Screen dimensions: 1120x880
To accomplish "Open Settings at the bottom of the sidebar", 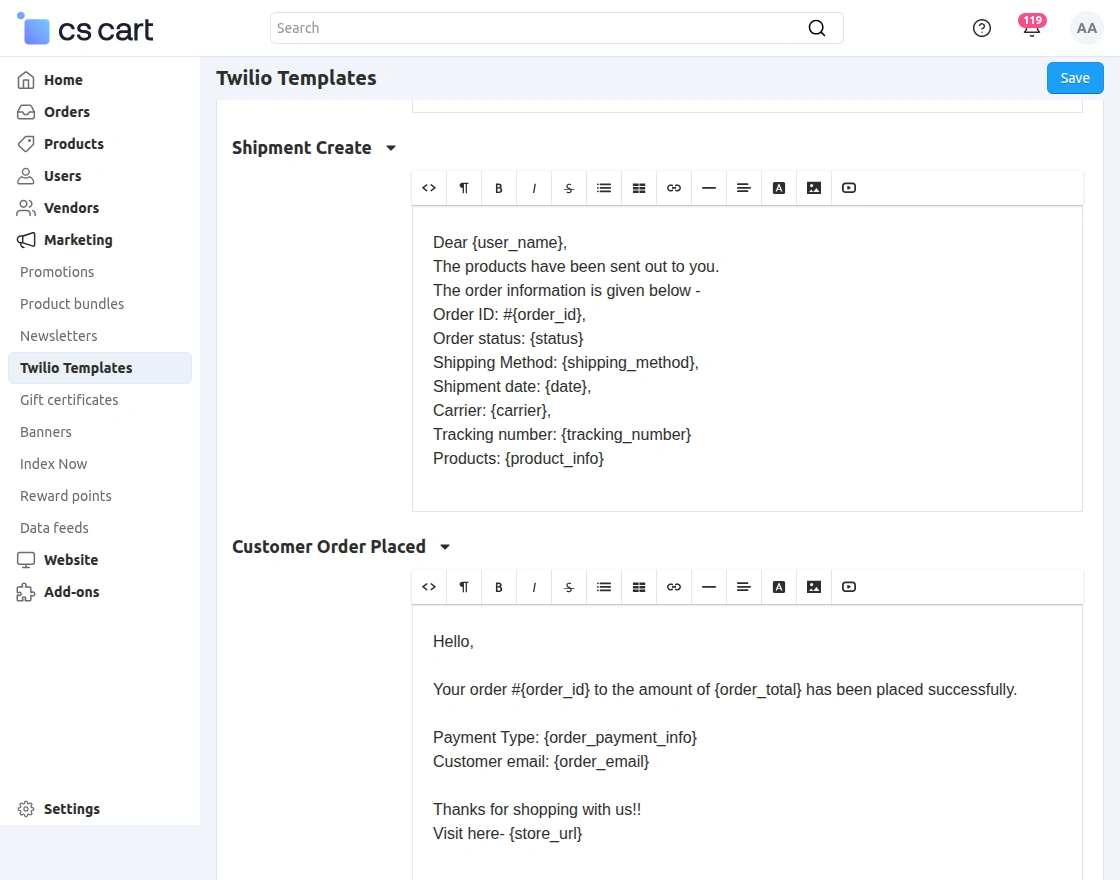I will [71, 808].
